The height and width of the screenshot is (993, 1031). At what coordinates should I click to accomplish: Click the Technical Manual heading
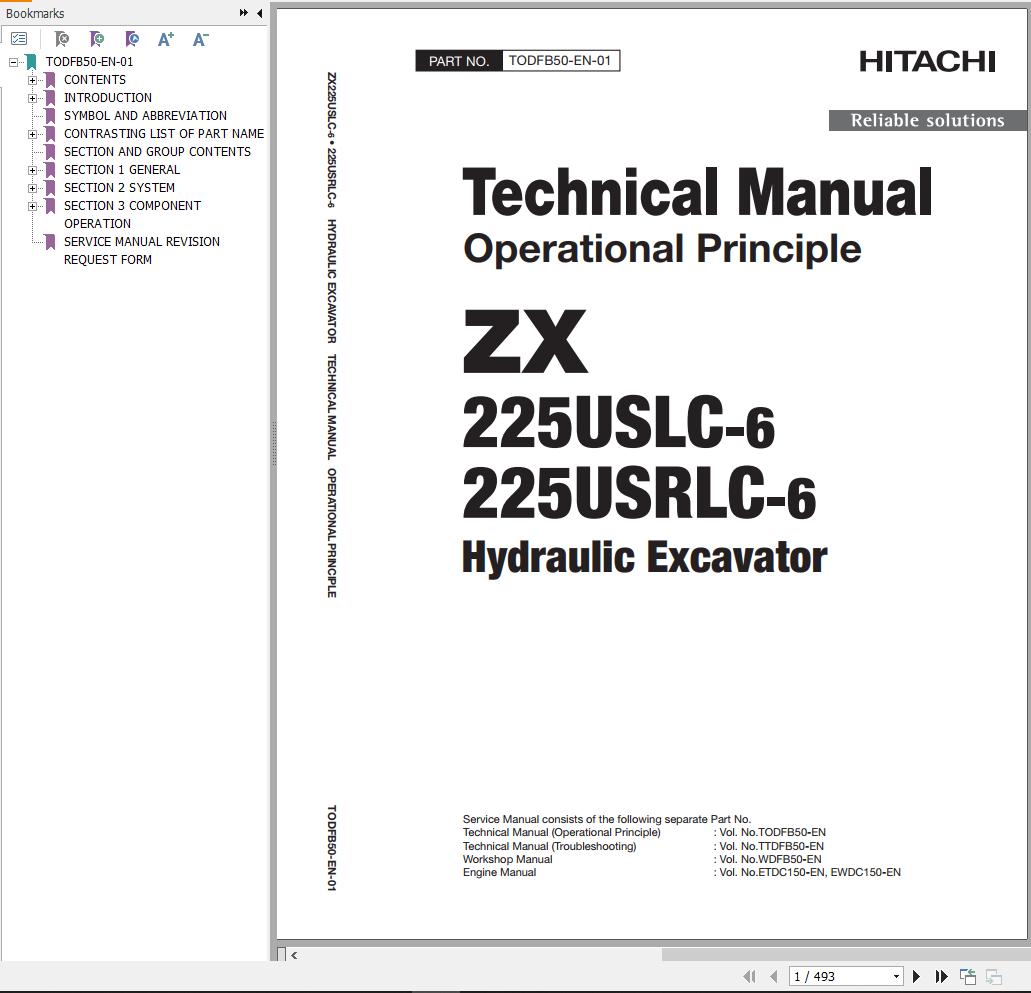pyautogui.click(x=697, y=192)
